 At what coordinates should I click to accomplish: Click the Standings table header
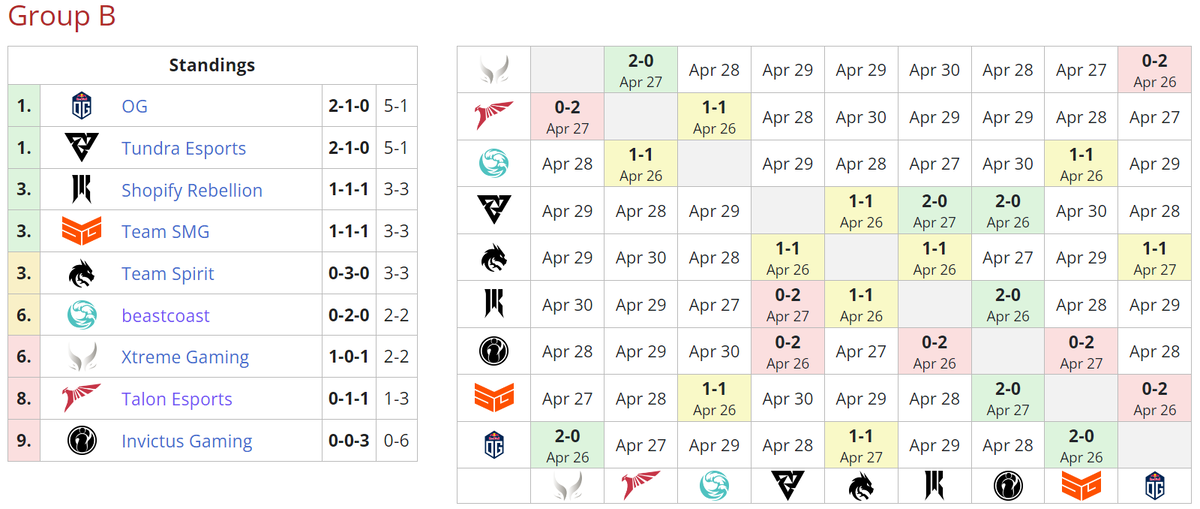point(212,65)
